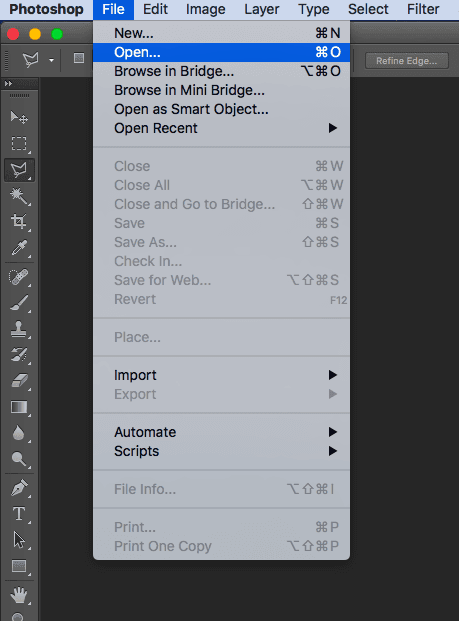Select the Eyedropper tool
The image size is (459, 621).
(19, 248)
